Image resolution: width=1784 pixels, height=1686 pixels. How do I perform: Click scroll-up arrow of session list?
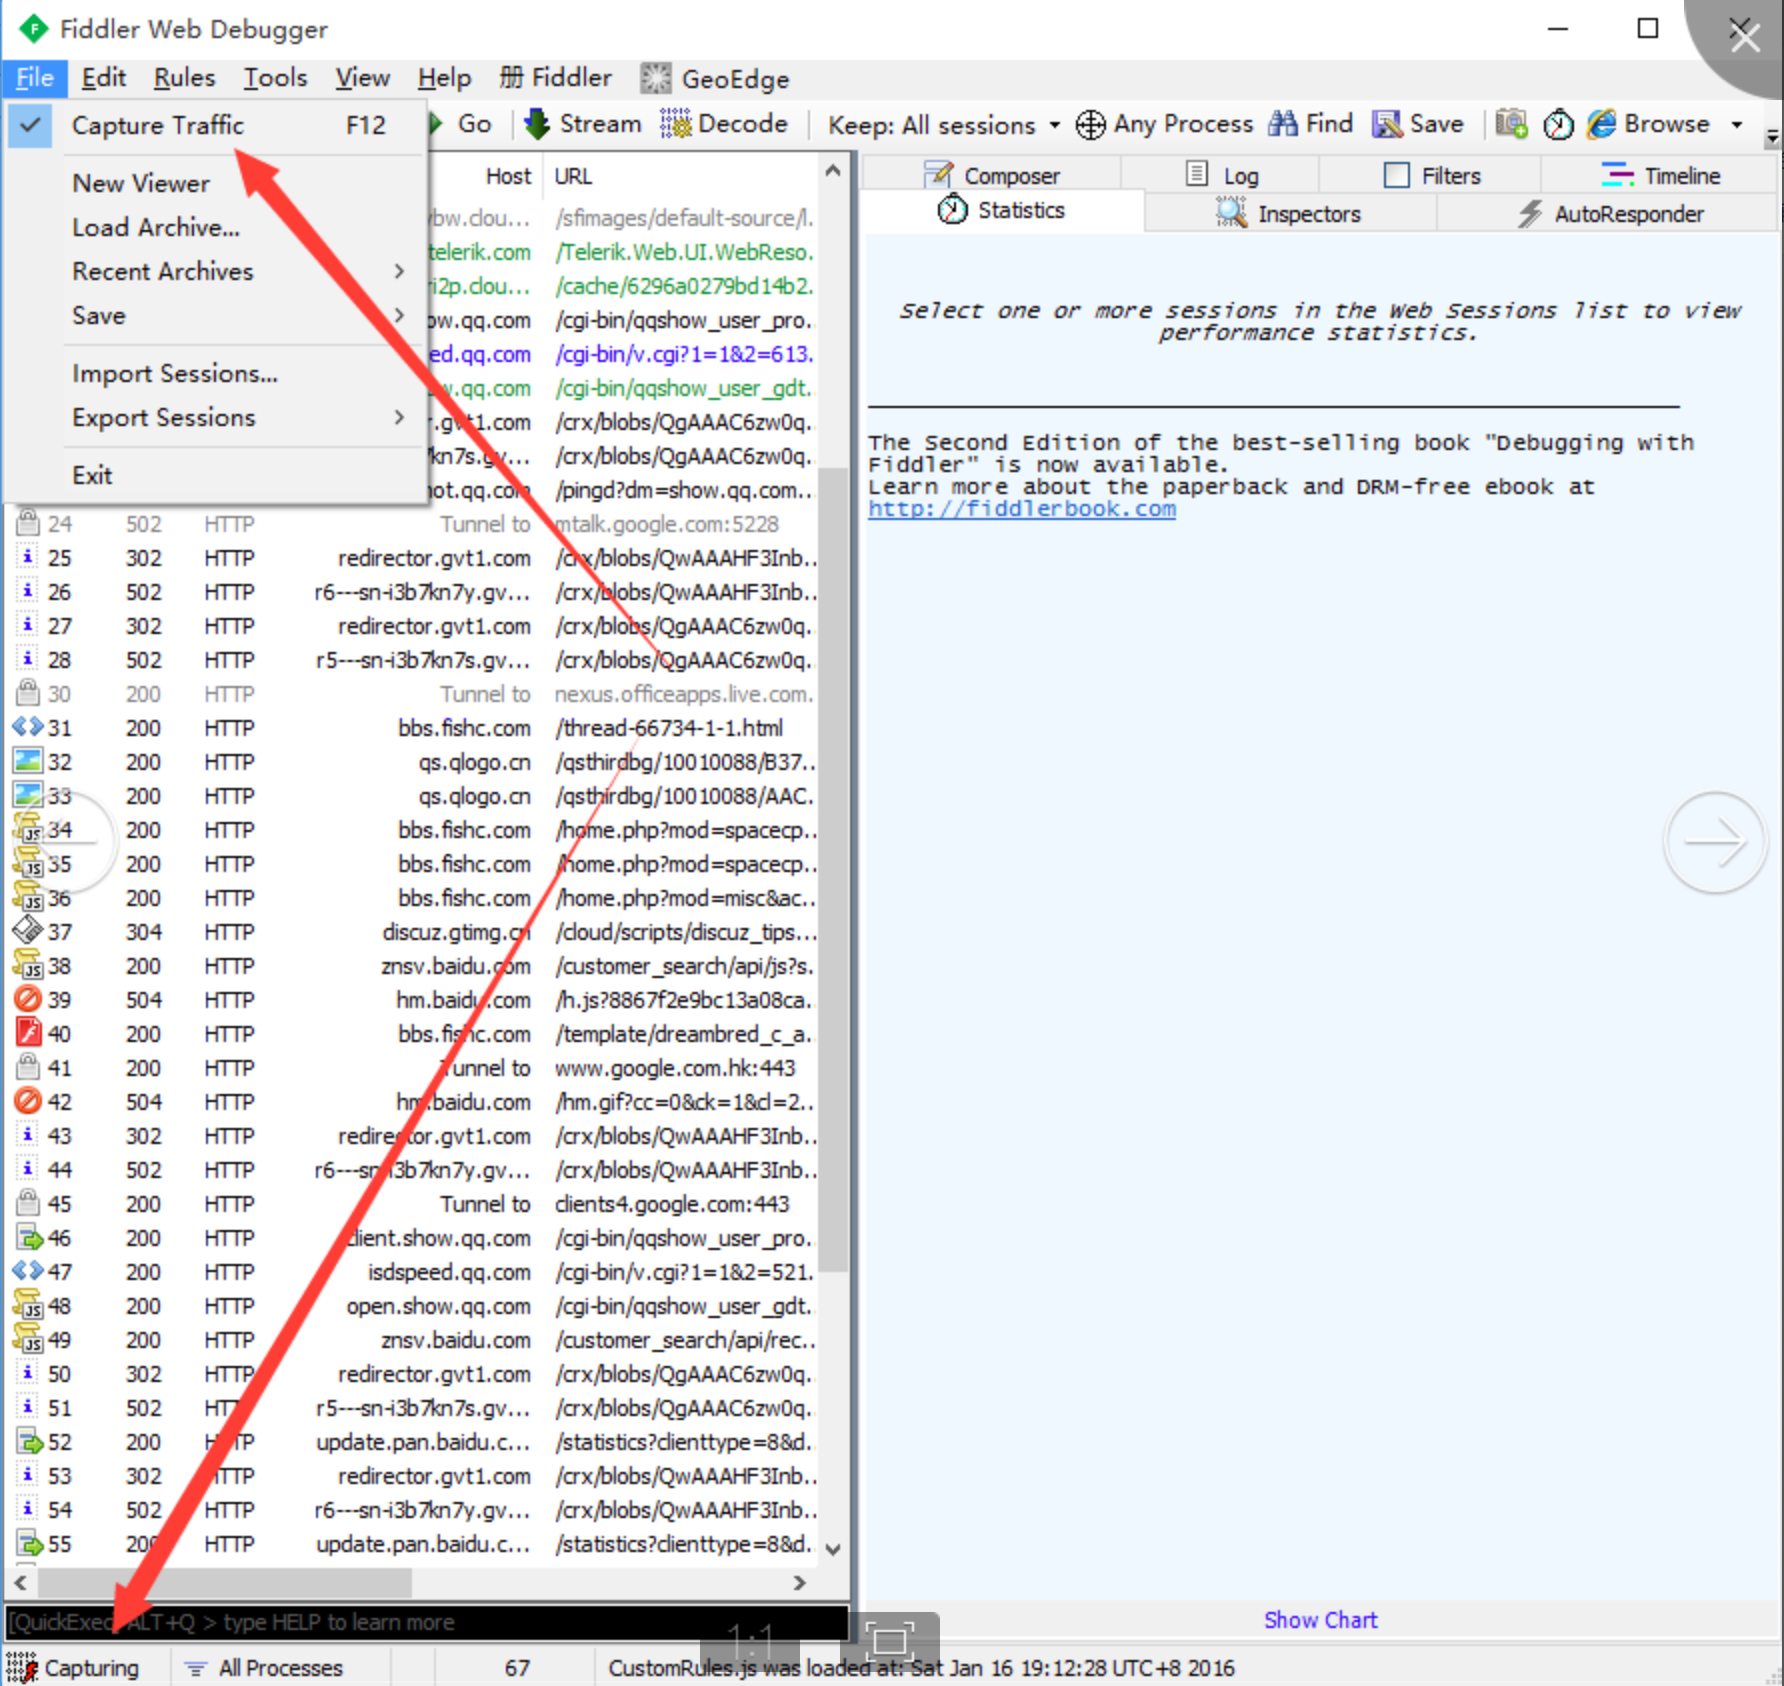(833, 171)
